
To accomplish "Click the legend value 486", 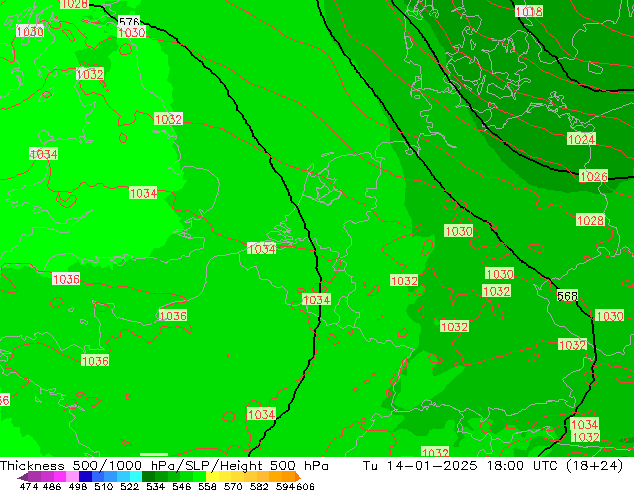I will coord(52,486).
